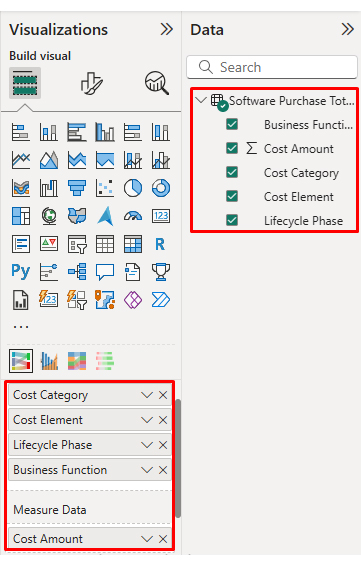
Task: Open the Cost Element field well dropdown
Action: [x=147, y=420]
